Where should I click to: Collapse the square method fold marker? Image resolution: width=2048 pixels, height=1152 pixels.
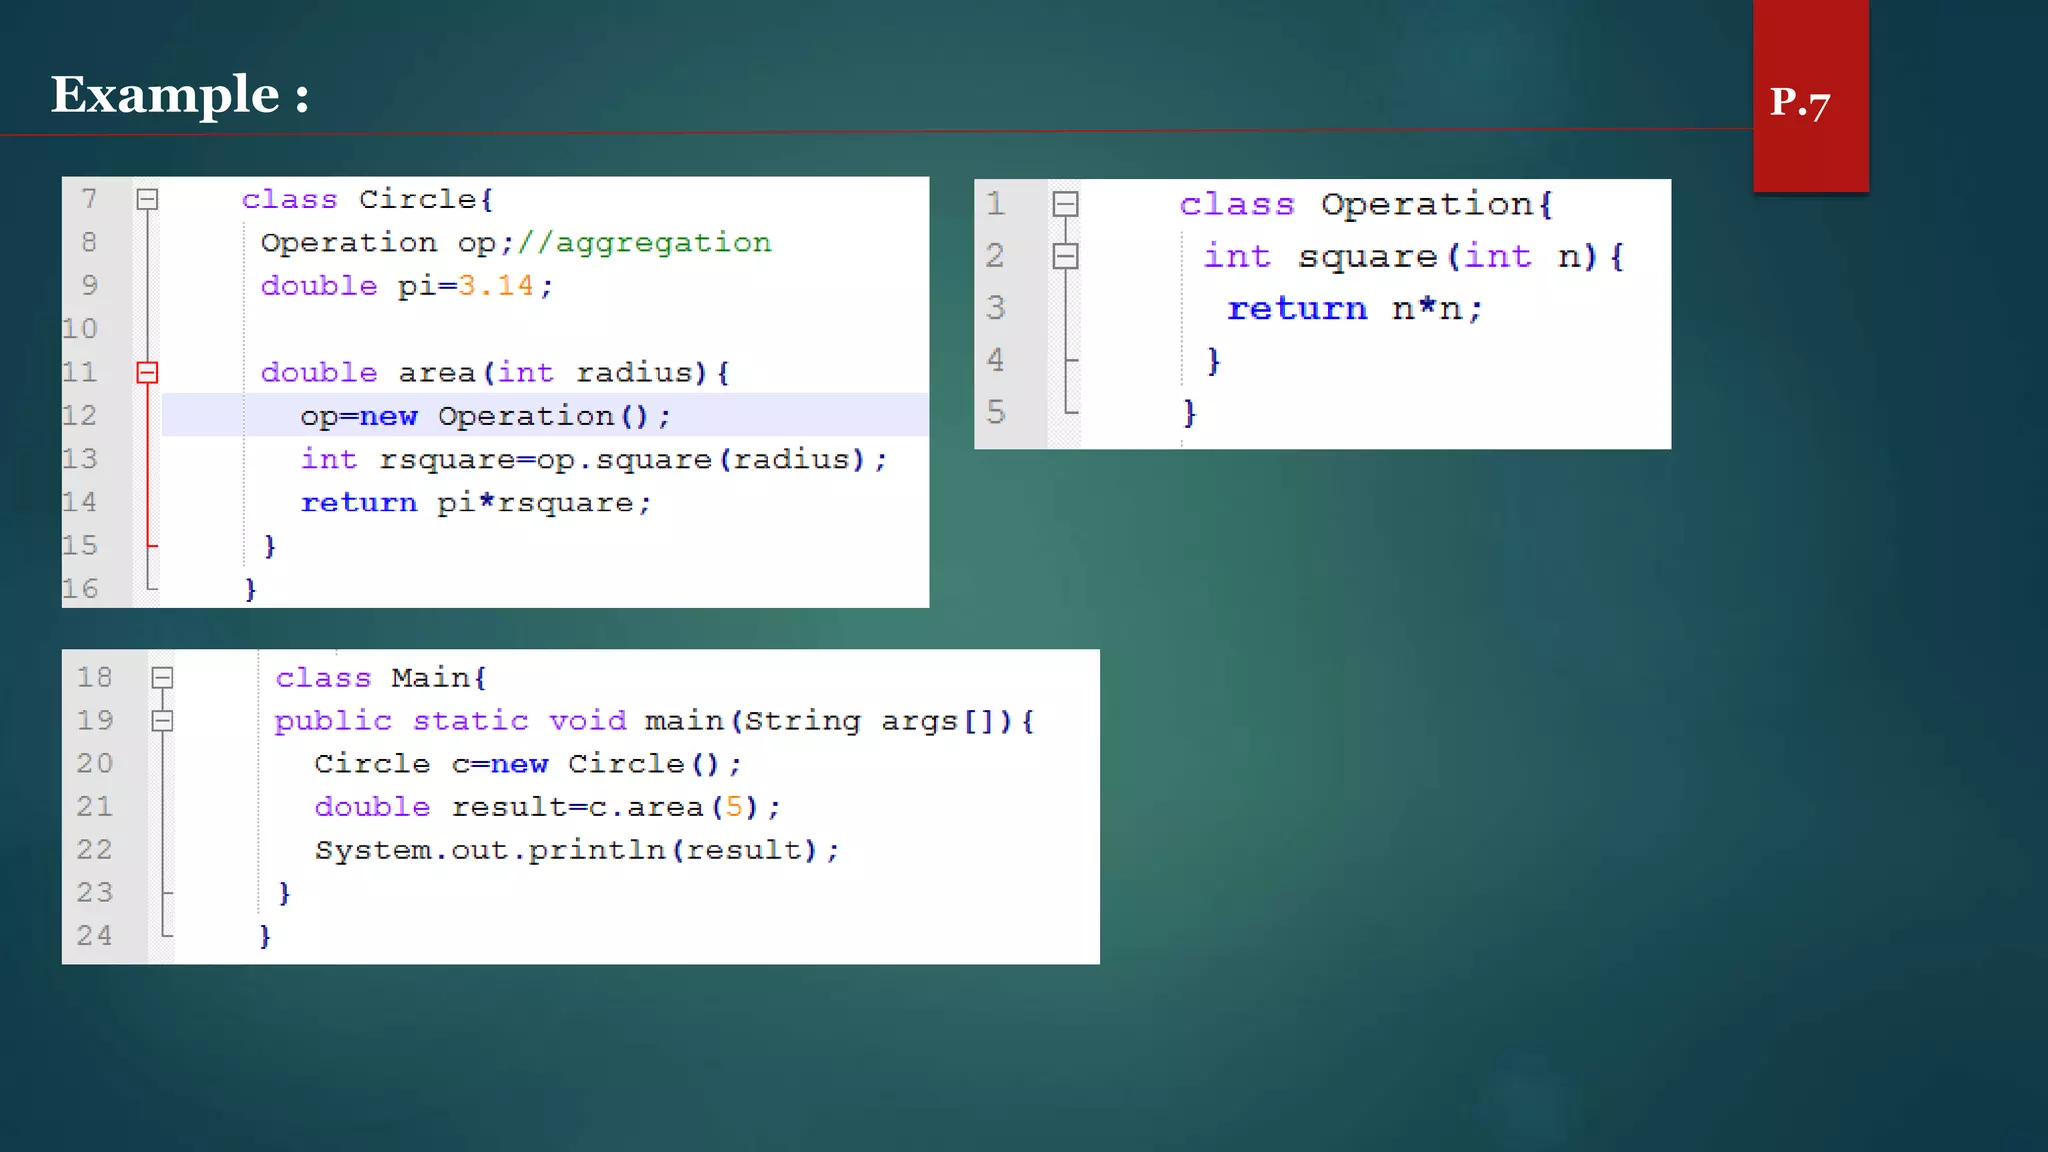[1065, 257]
